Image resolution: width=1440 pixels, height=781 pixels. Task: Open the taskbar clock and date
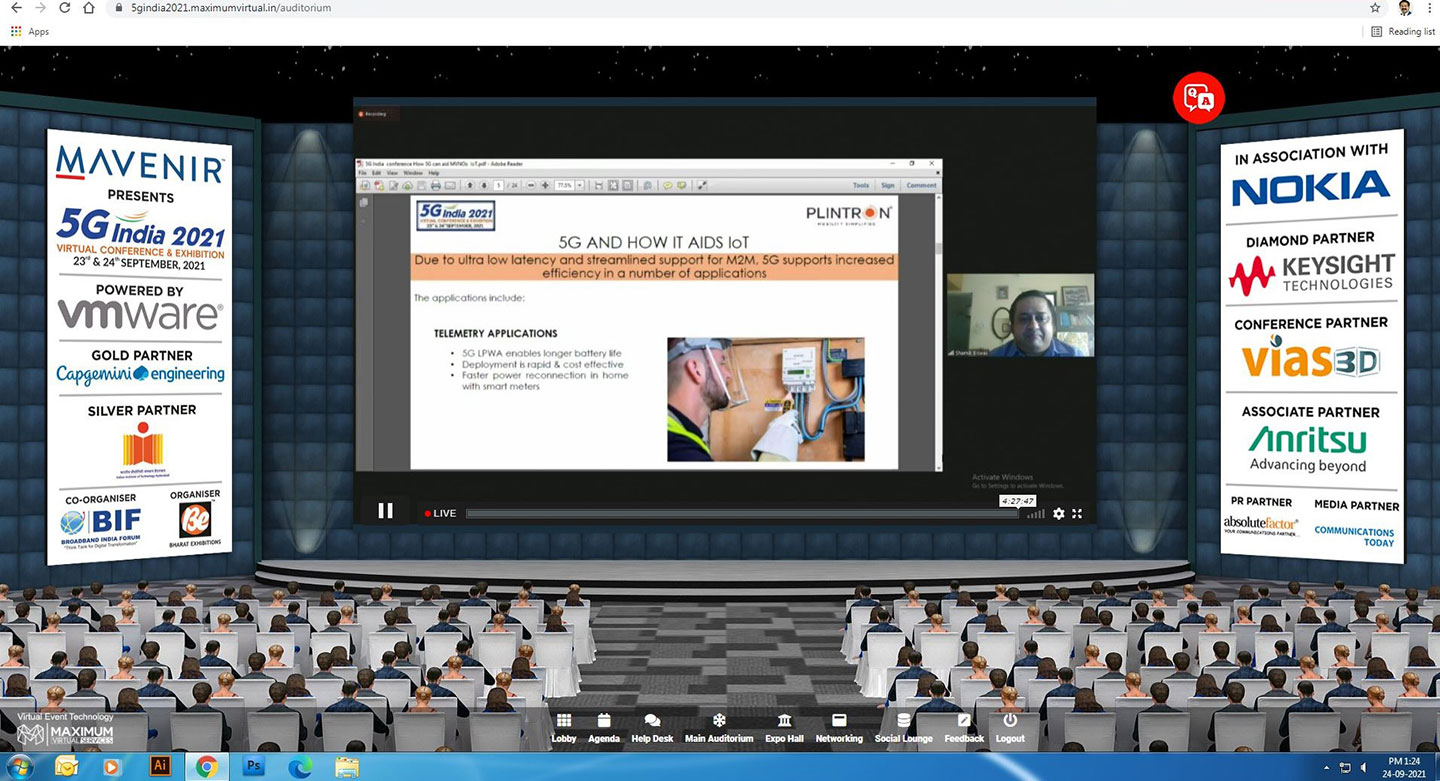point(1406,767)
